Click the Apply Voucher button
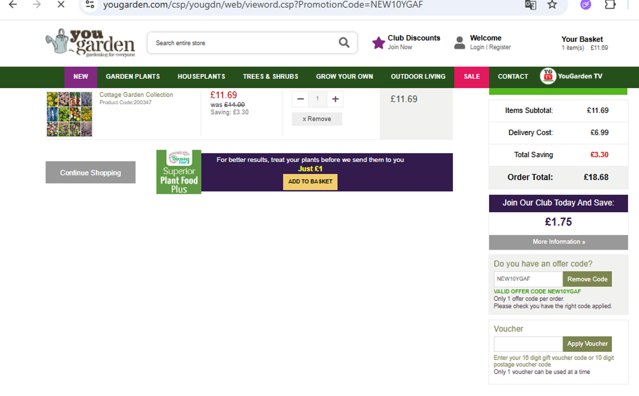Image resolution: width=639 pixels, height=396 pixels. 587,344
